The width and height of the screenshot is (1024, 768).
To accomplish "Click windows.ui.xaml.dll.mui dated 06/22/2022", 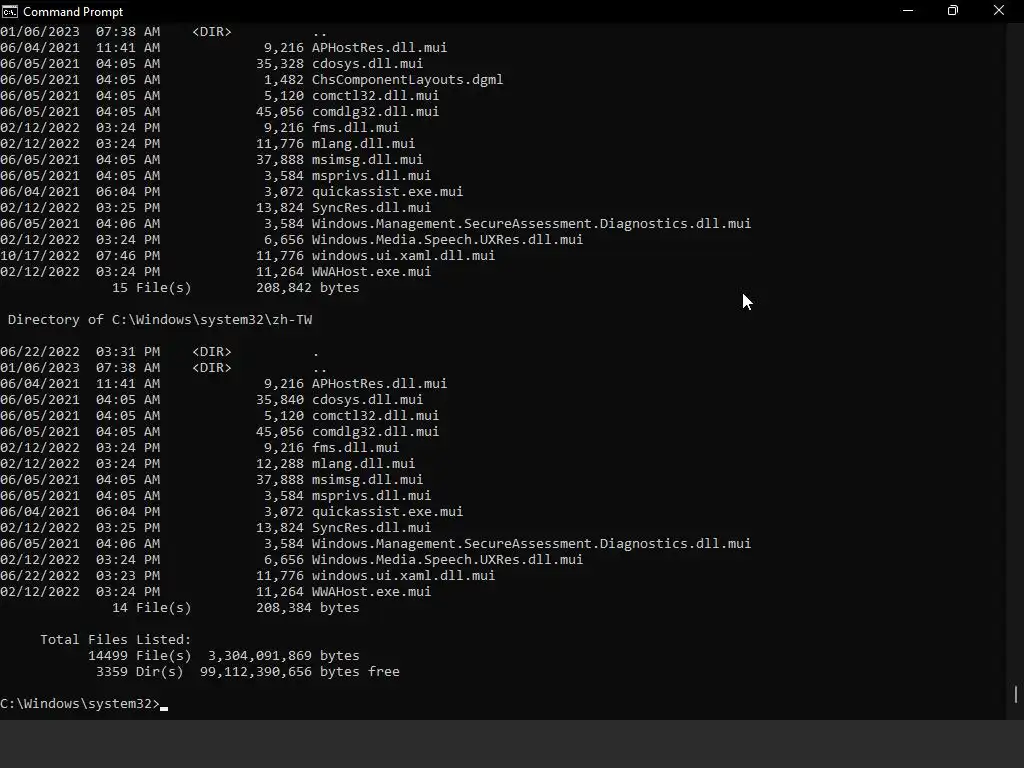I will pyautogui.click(x=403, y=576).
